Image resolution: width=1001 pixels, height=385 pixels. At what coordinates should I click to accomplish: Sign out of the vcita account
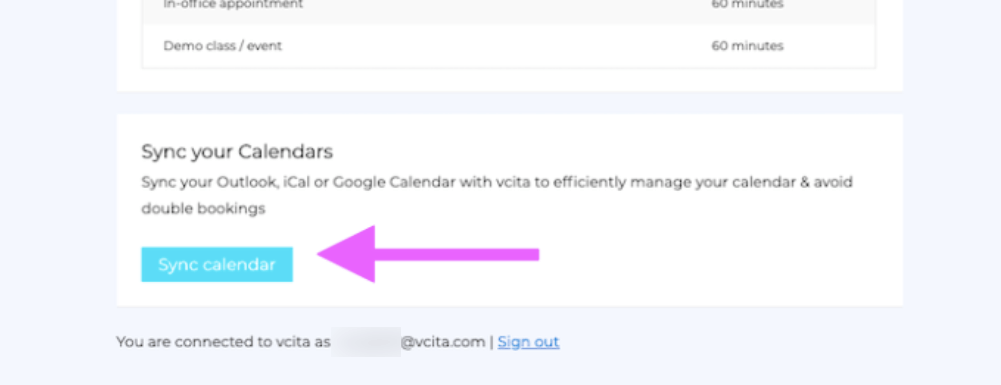(529, 342)
